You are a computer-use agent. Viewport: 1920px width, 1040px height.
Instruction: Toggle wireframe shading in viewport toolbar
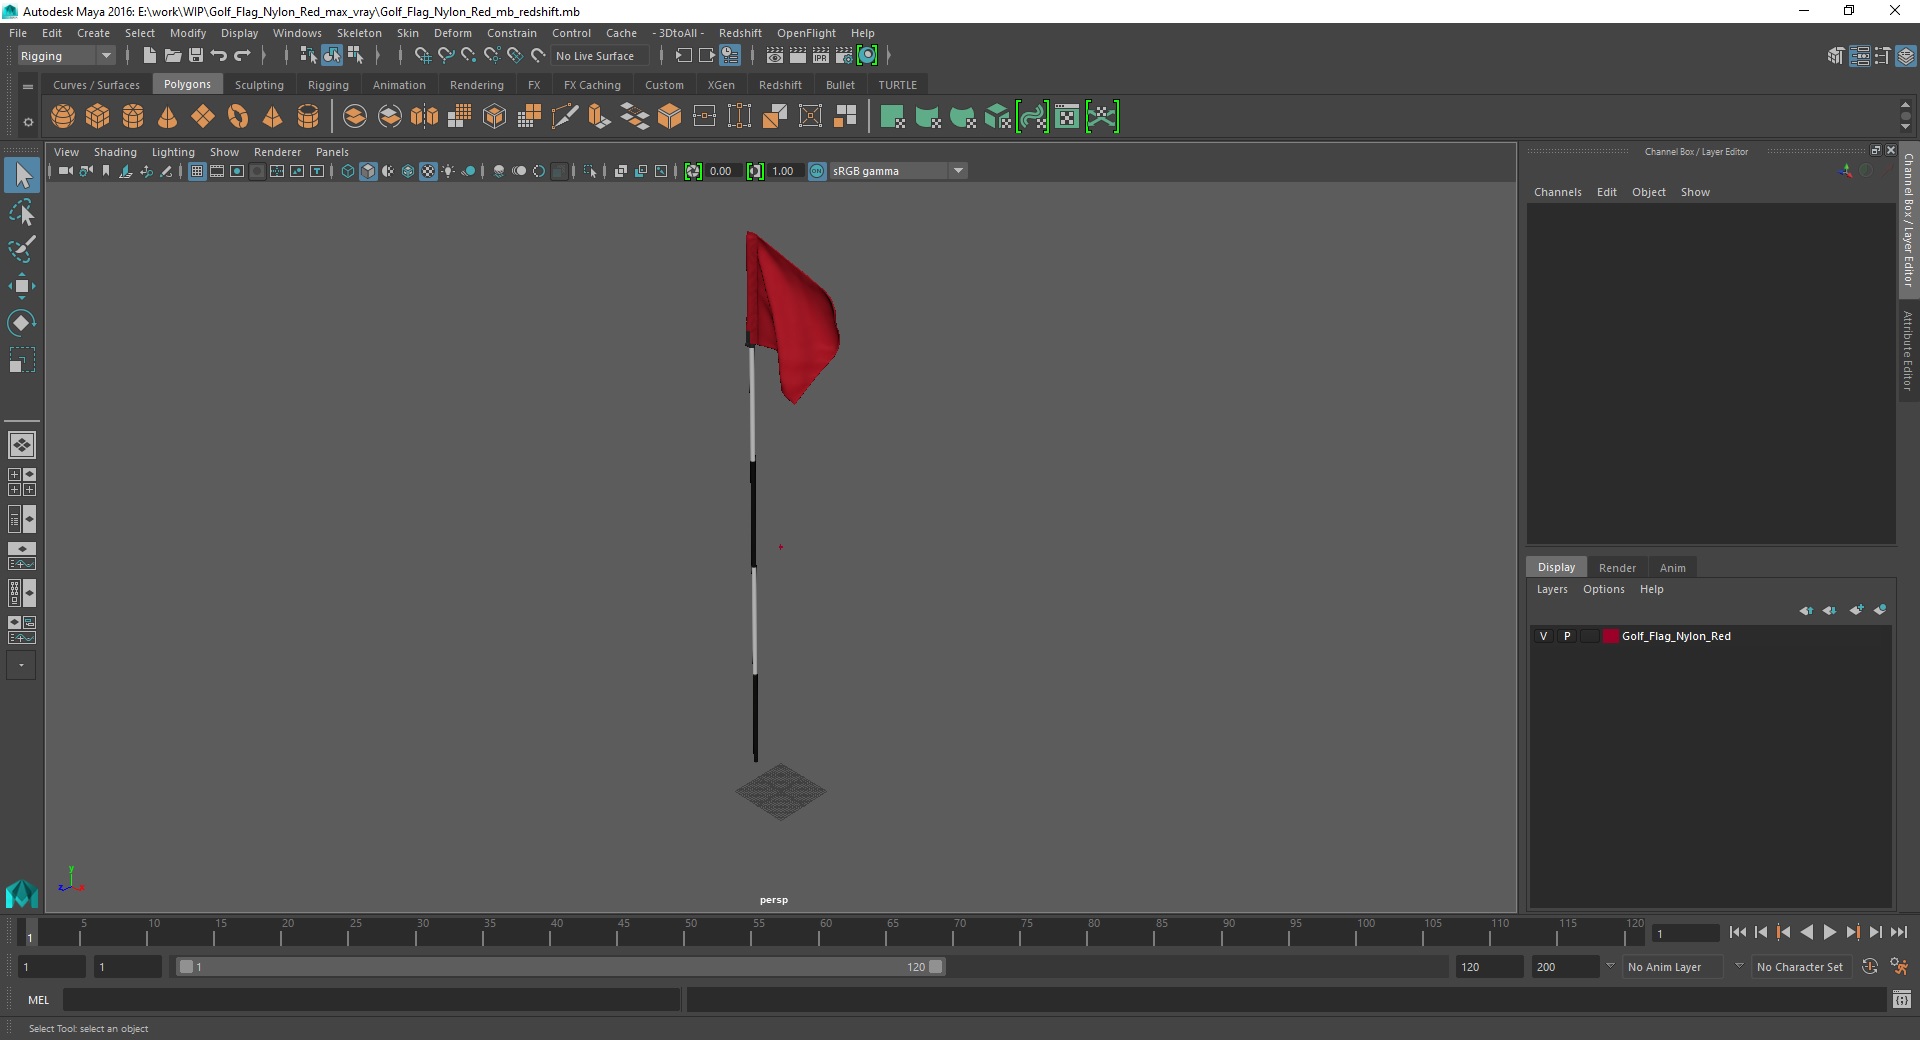[348, 171]
